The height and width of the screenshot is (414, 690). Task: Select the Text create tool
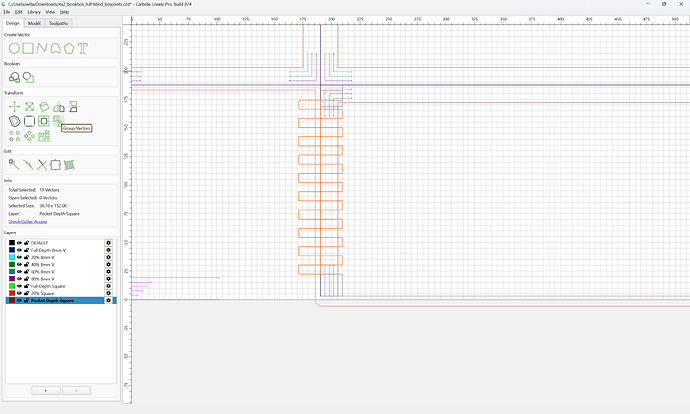(x=83, y=48)
